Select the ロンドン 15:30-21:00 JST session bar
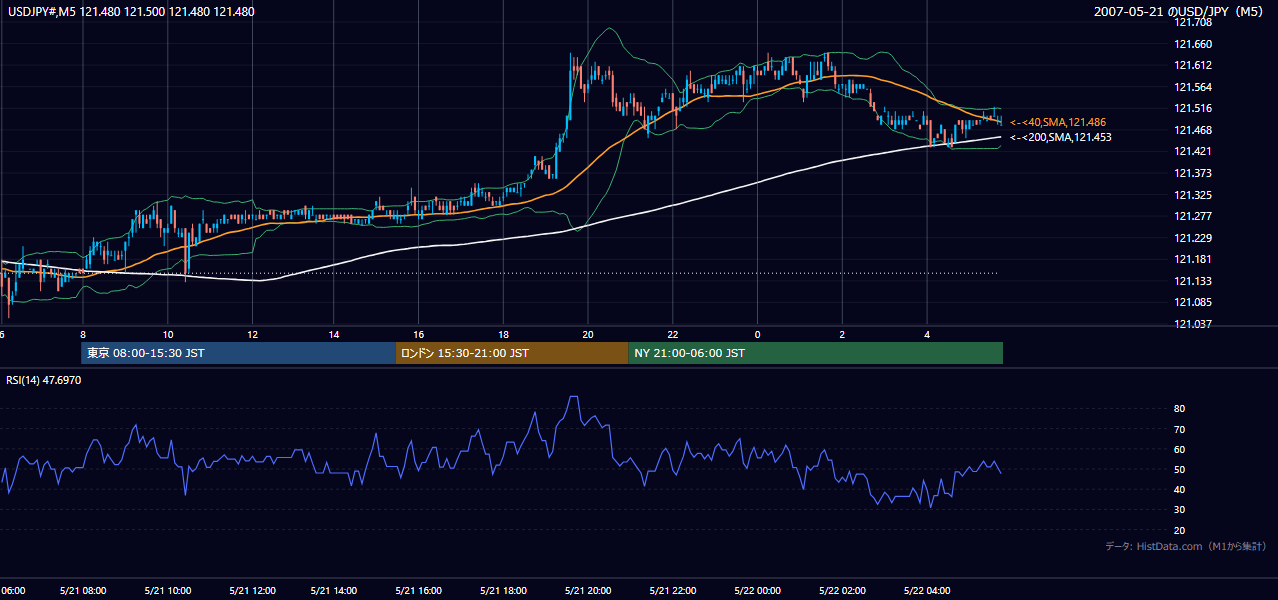 point(512,353)
